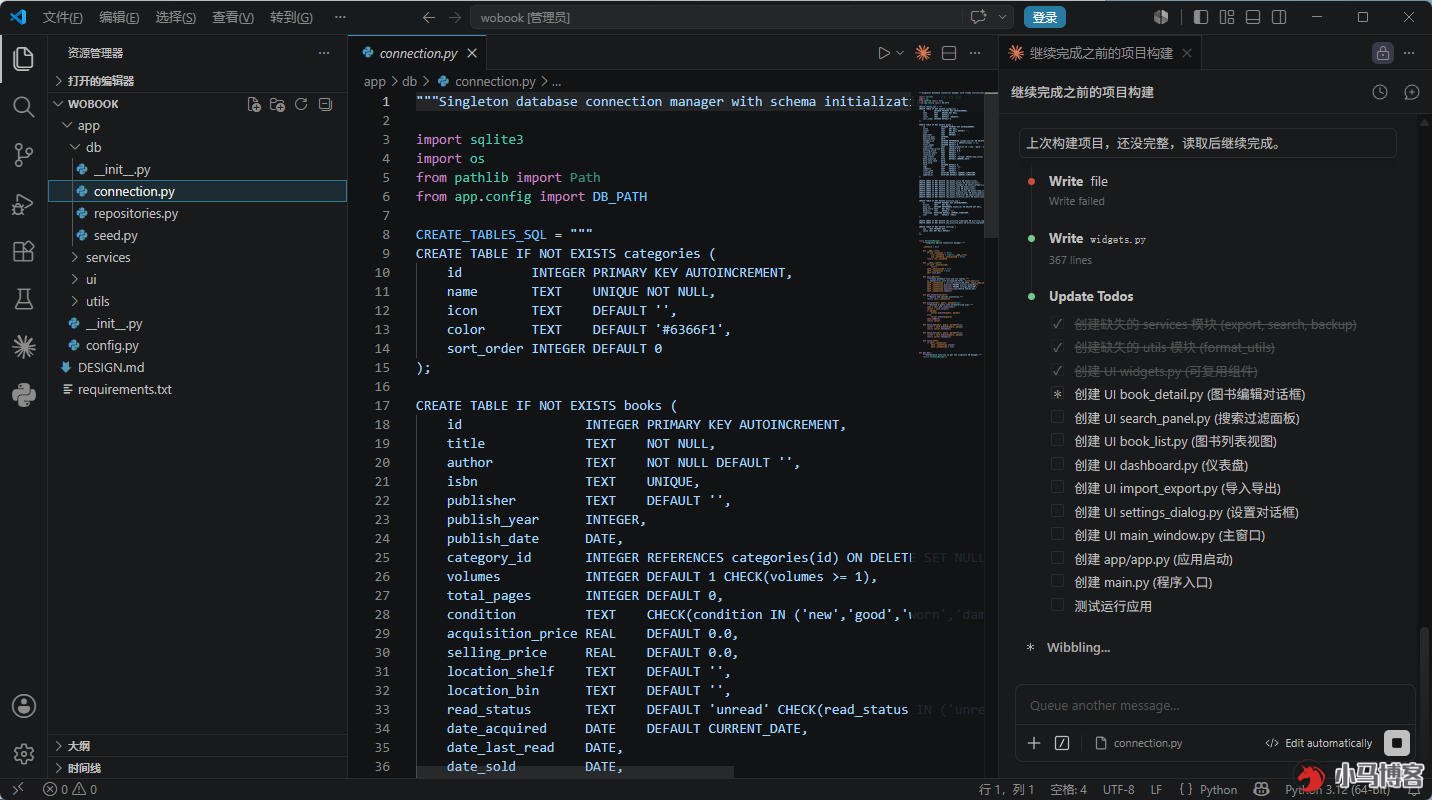This screenshot has height=800, width=1432.
Task: Open editor more actions ellipsis
Action: click(x=977, y=53)
